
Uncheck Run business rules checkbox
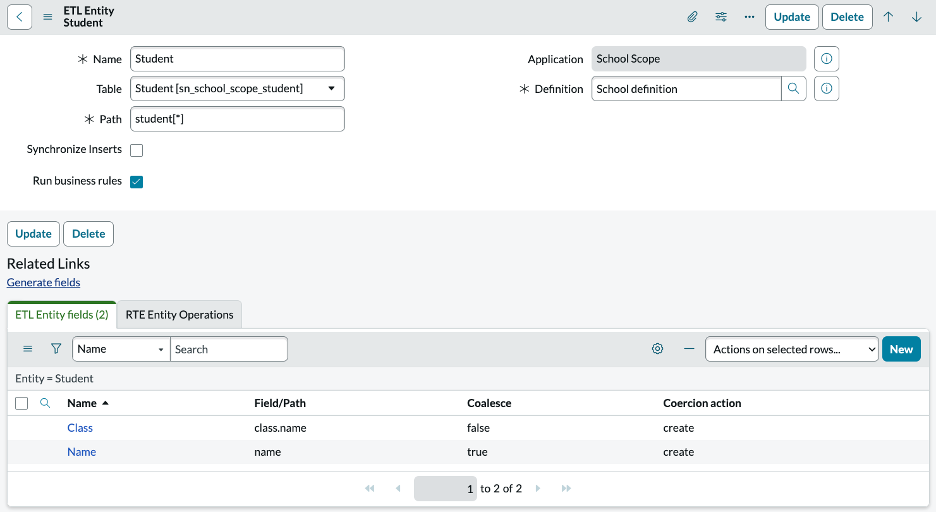tap(137, 182)
